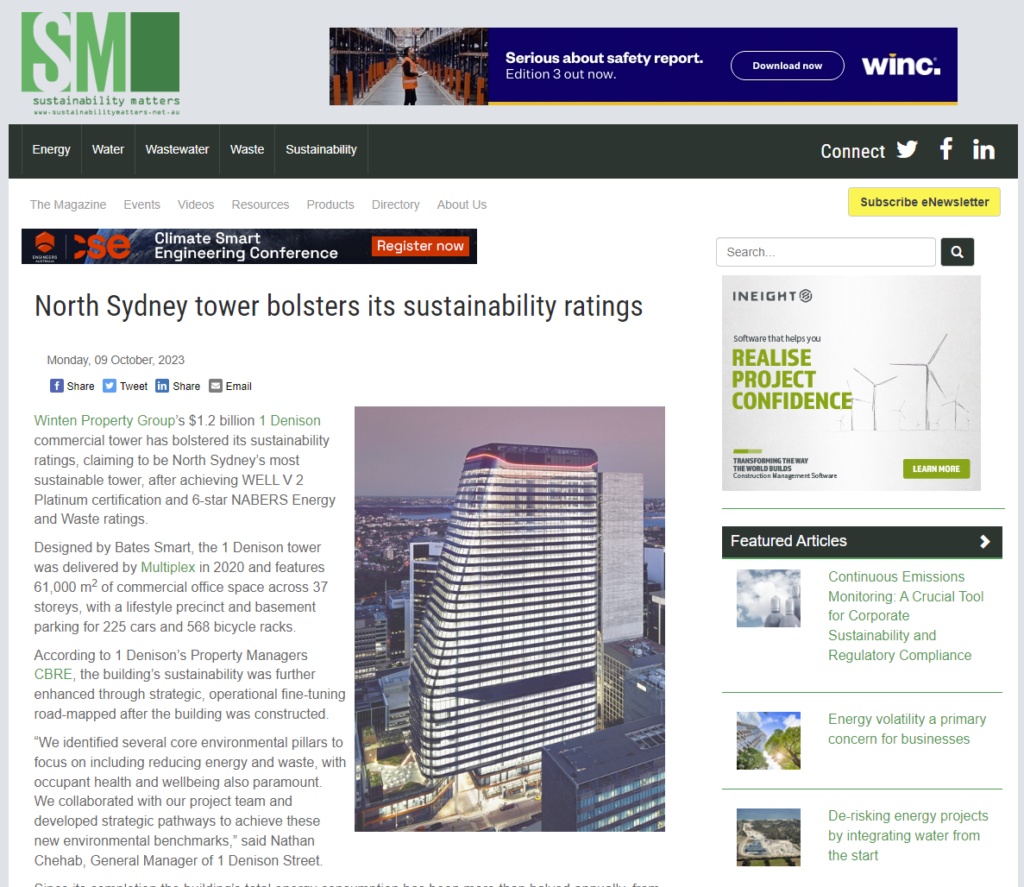Click the Subscribe eNewsletter button

pyautogui.click(x=923, y=201)
